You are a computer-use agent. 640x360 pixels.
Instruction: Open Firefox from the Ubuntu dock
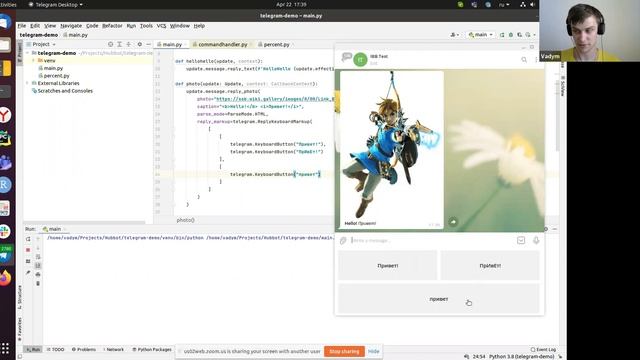(5, 278)
